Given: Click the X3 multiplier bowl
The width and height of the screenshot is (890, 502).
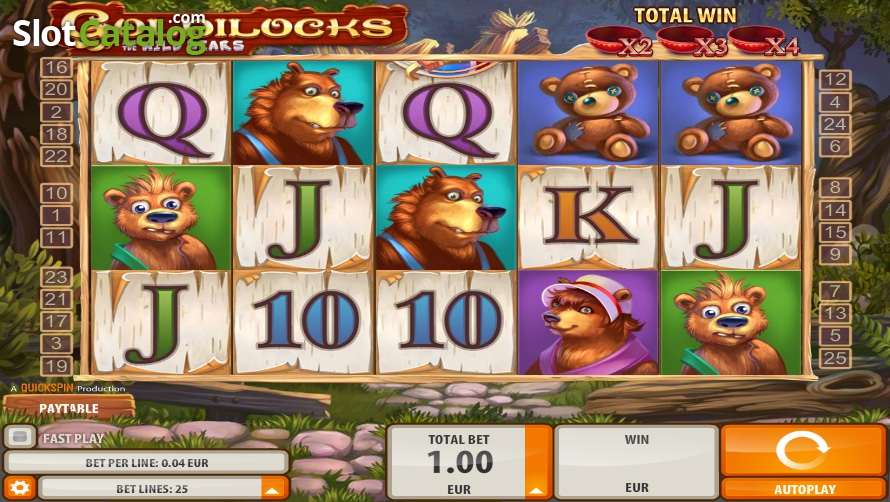Looking at the screenshot, I should tap(692, 41).
